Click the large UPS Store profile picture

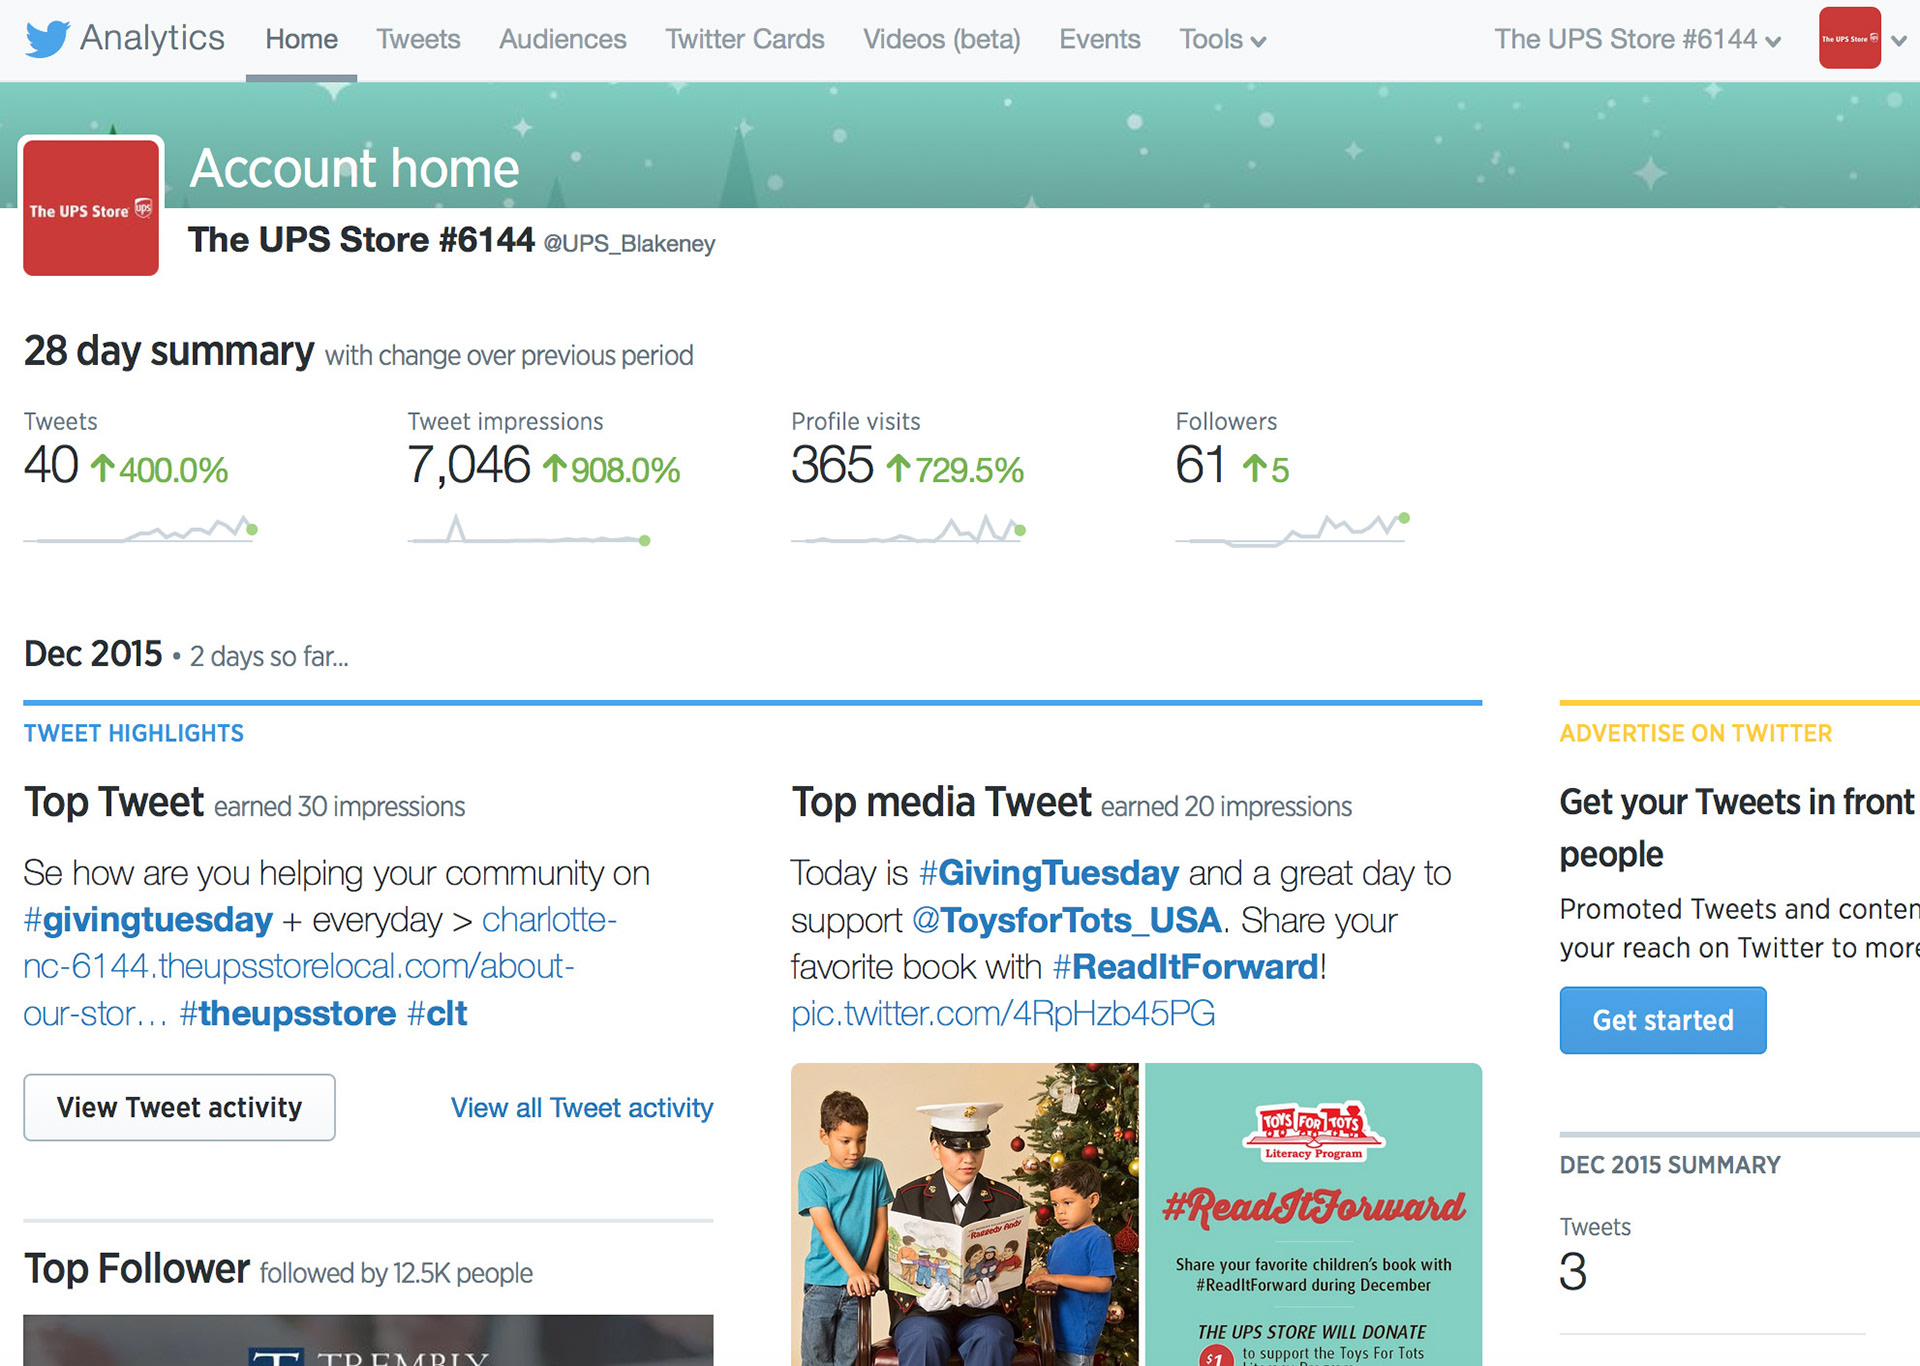tap(91, 207)
